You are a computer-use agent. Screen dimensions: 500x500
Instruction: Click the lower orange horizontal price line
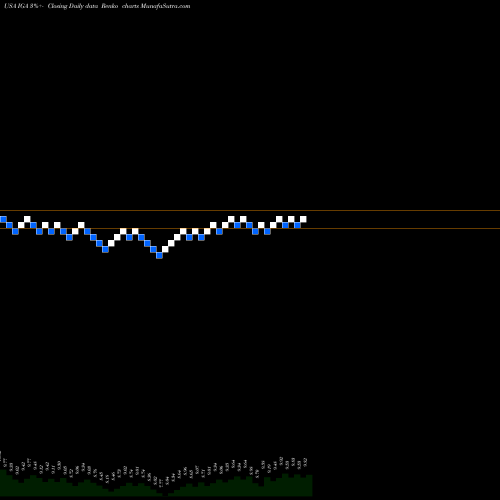coord(250,228)
